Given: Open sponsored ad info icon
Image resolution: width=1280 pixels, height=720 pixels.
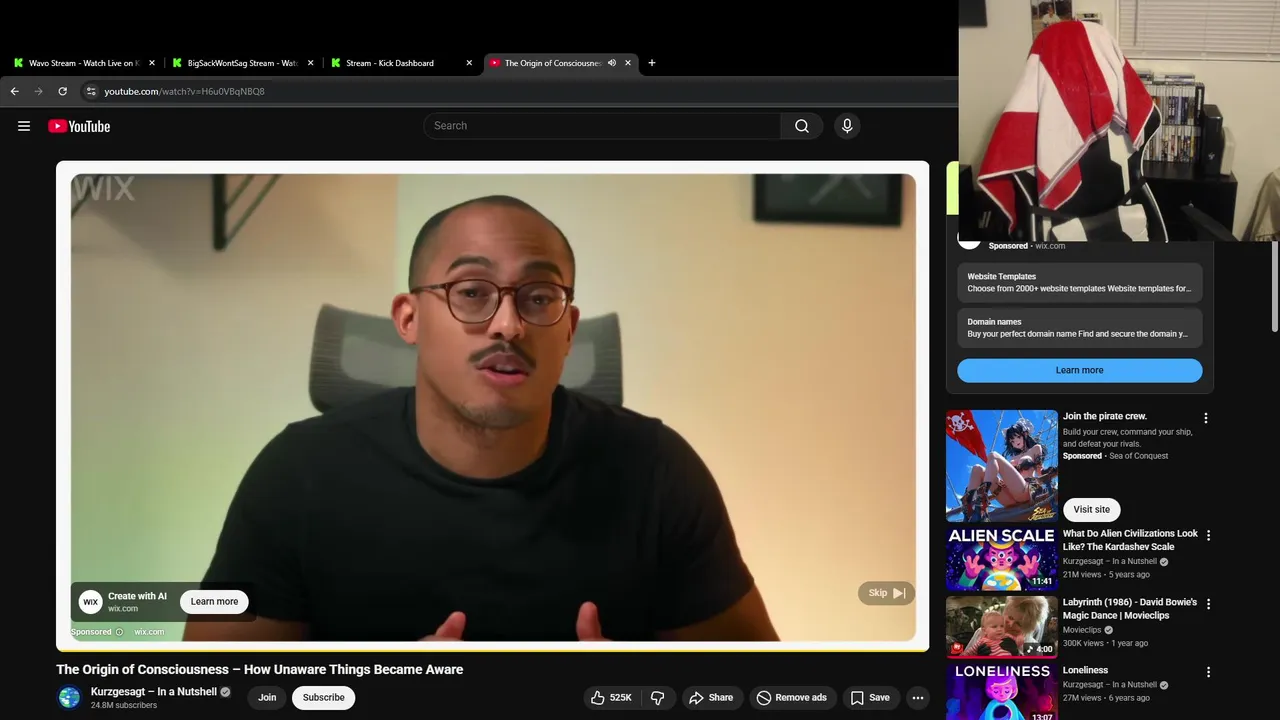Looking at the screenshot, I should point(119,632).
